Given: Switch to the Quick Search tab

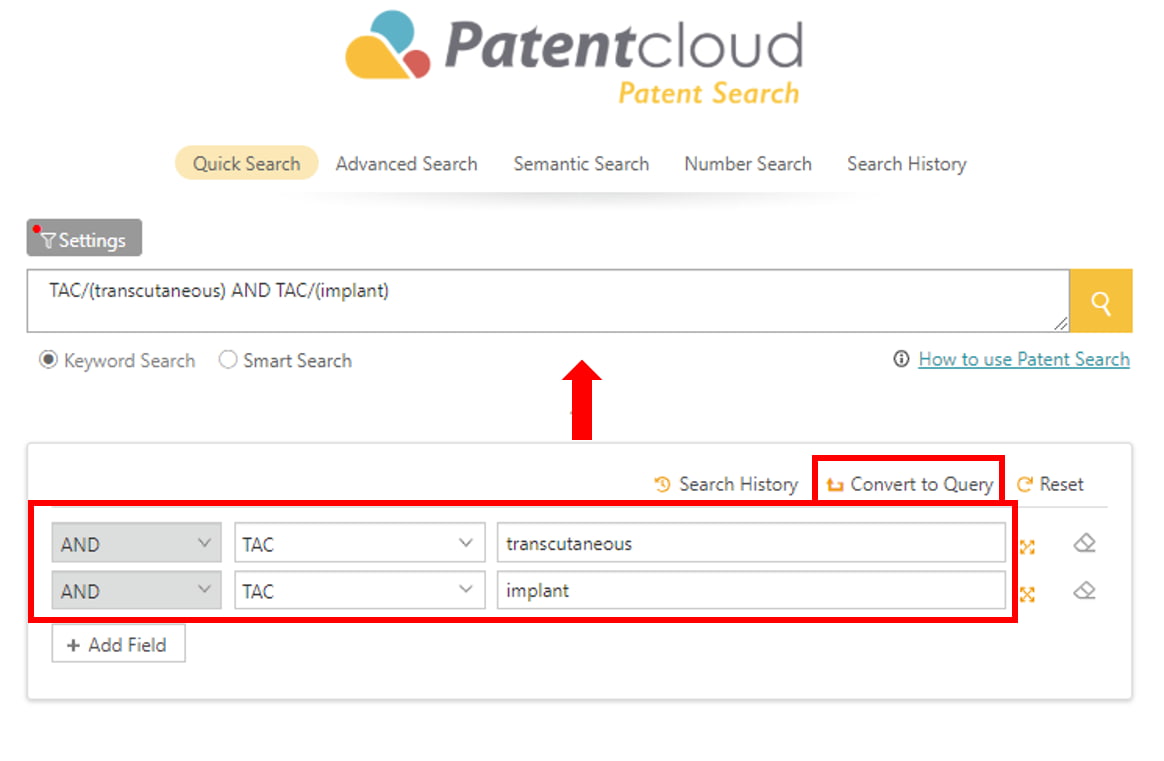Looking at the screenshot, I should pyautogui.click(x=246, y=163).
